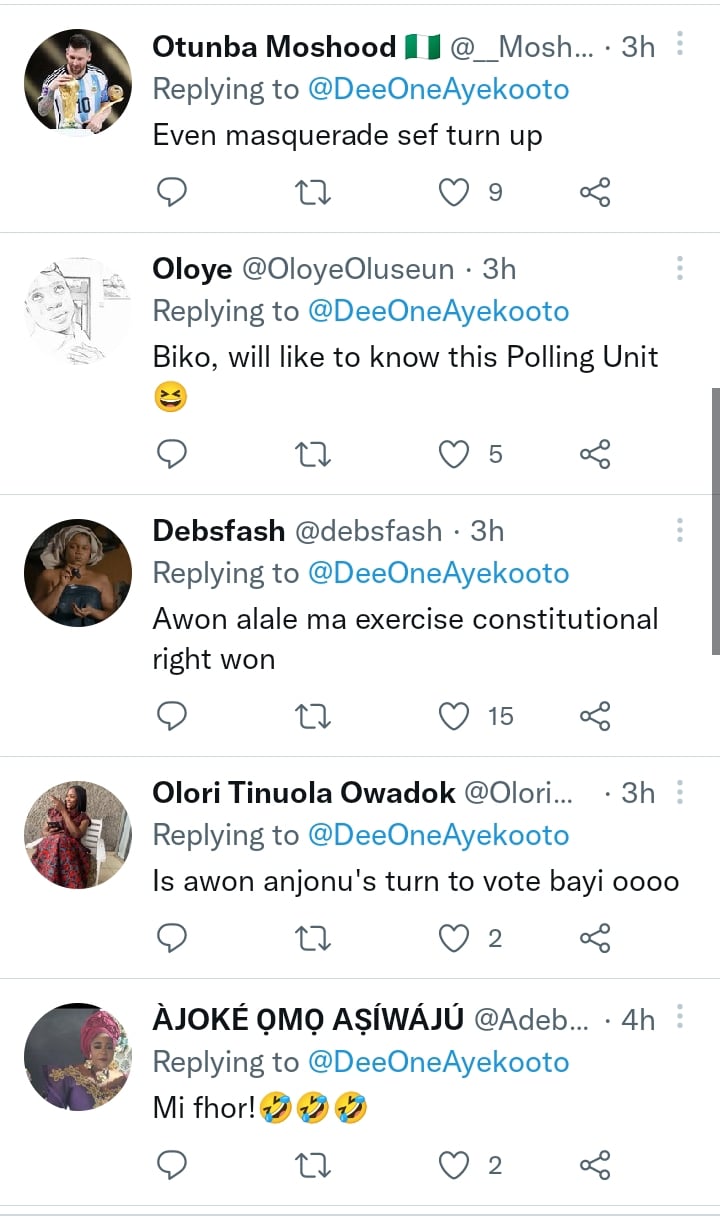This screenshot has height=1221, width=720.
Task: Open more options on Oloye's tweet
Action: (x=680, y=268)
